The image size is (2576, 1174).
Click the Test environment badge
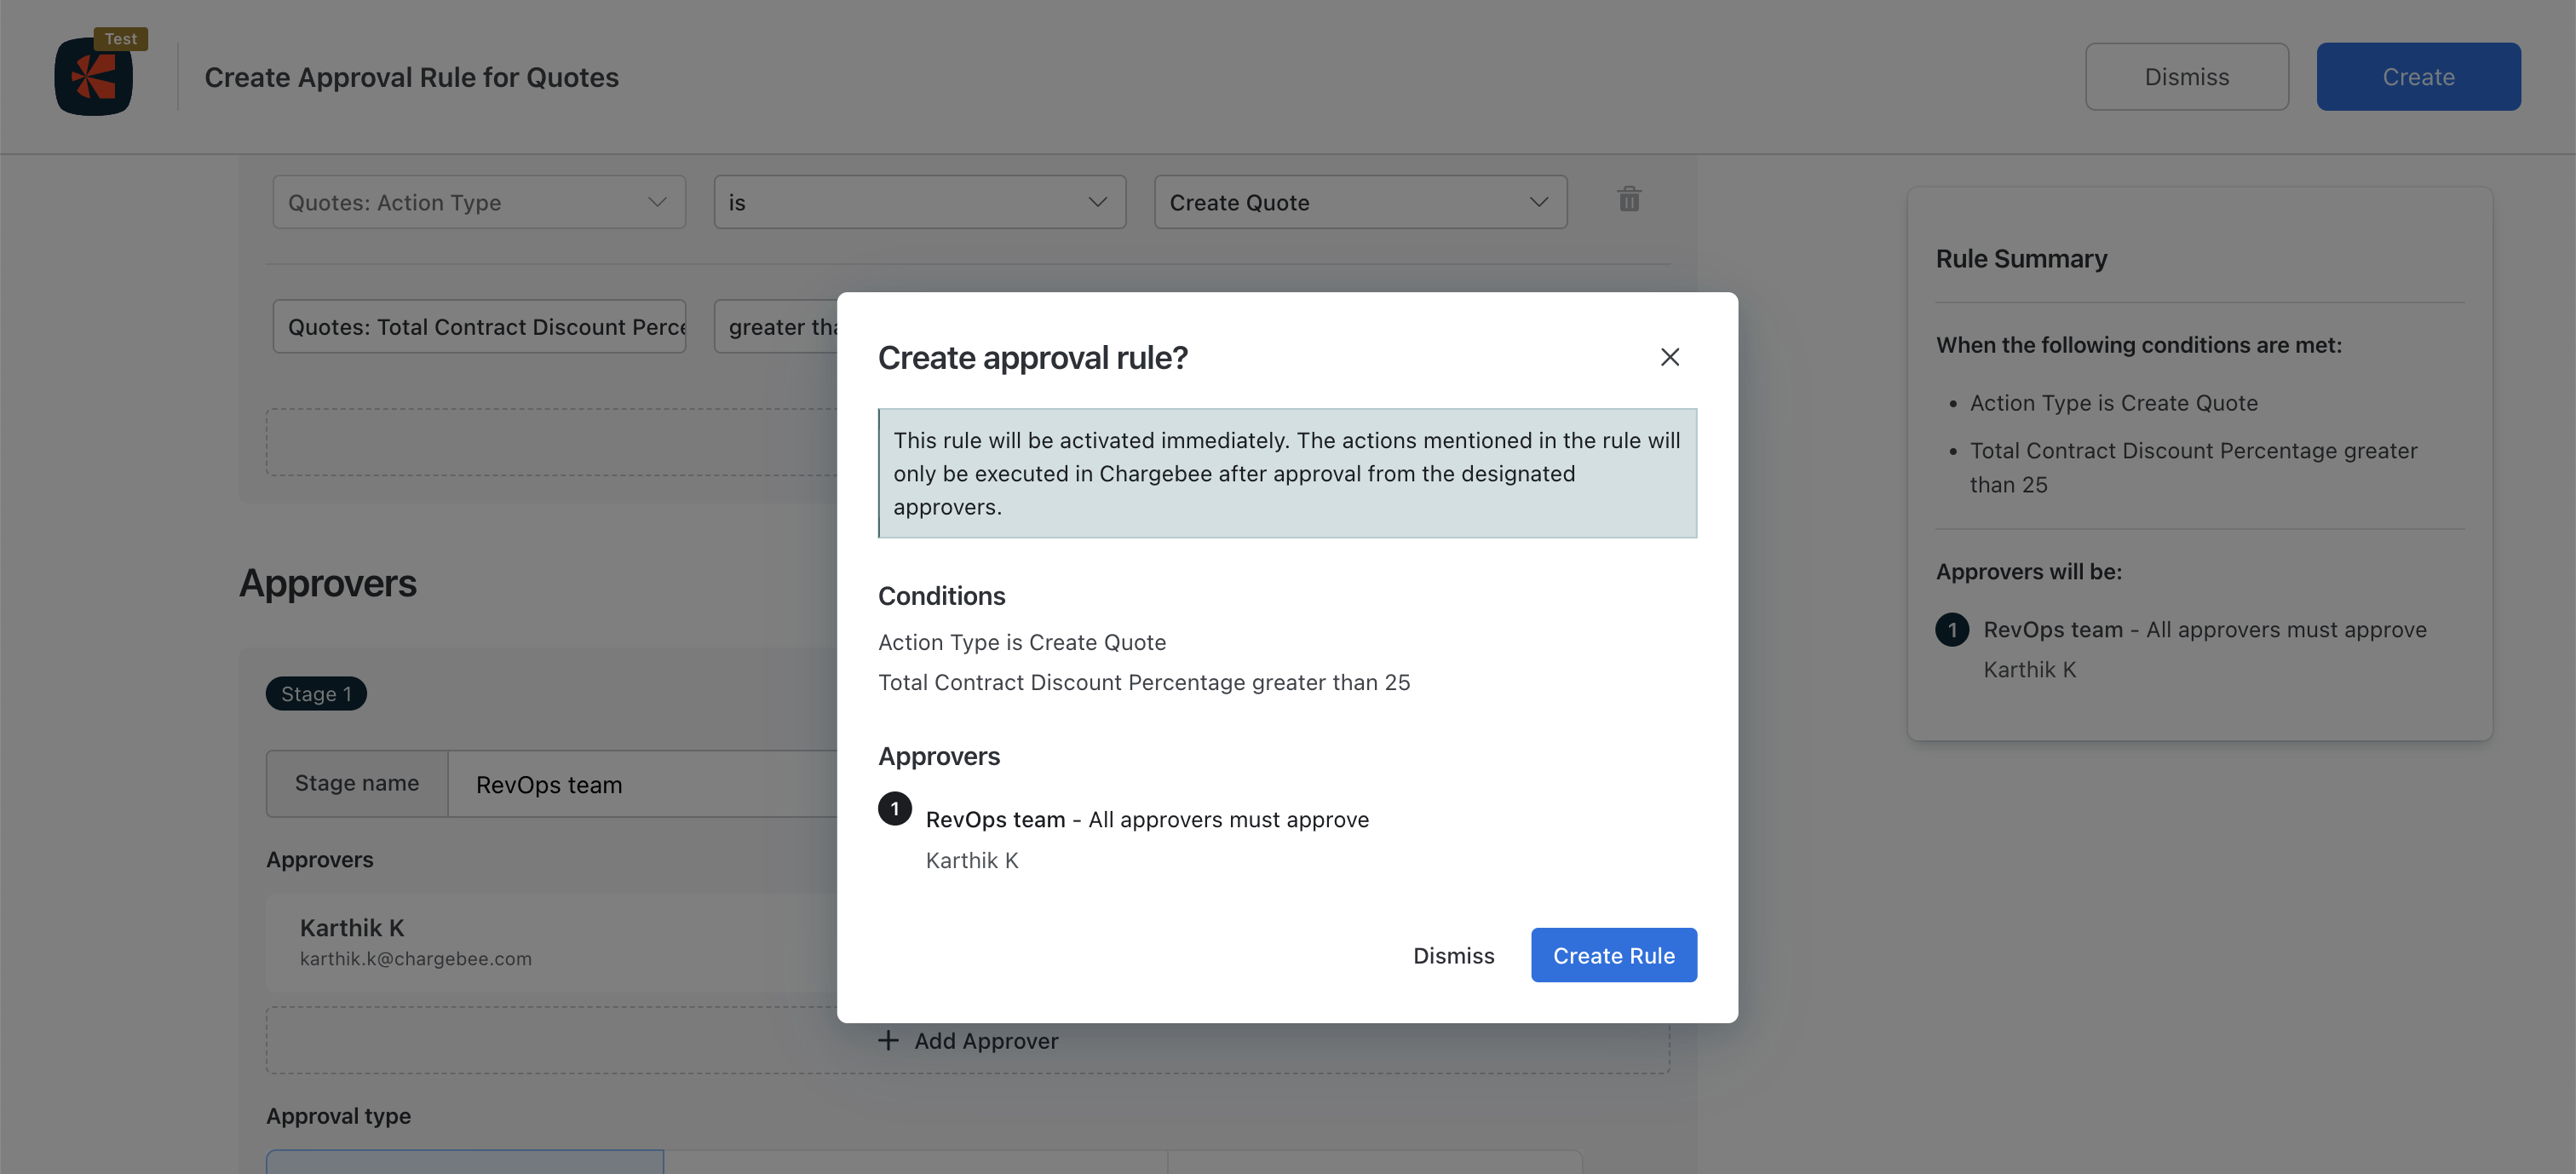pos(120,39)
